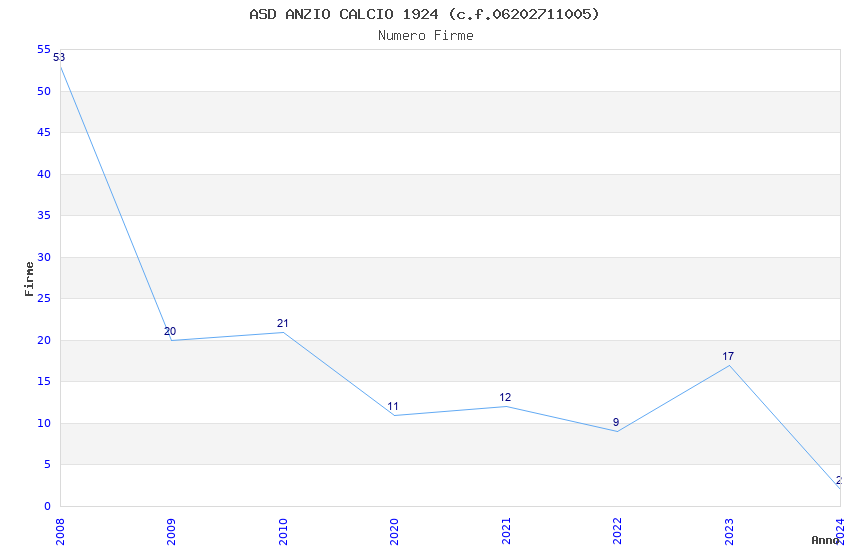Click the y-axis tick value 25
The image size is (850, 550).
pyautogui.click(x=44, y=299)
